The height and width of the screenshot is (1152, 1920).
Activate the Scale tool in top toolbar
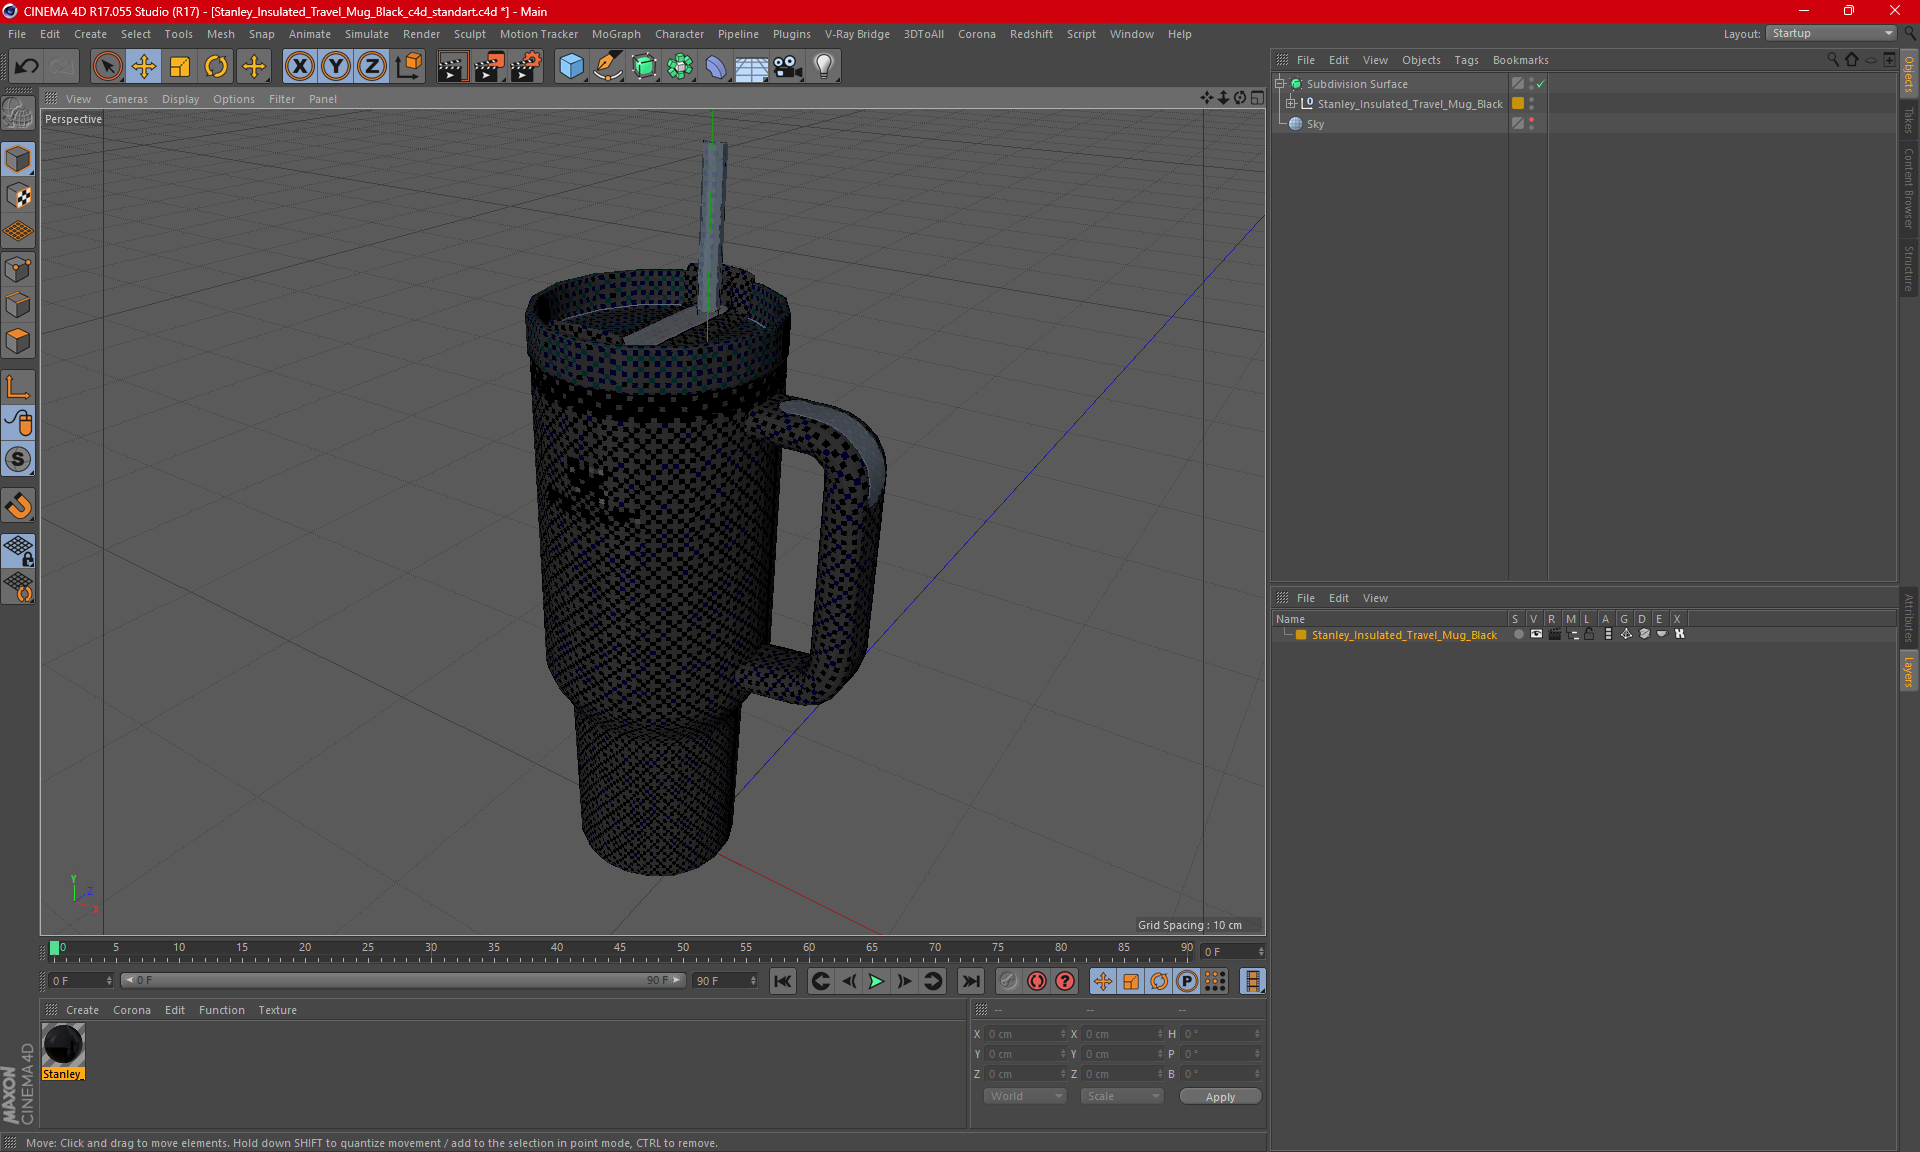point(180,66)
